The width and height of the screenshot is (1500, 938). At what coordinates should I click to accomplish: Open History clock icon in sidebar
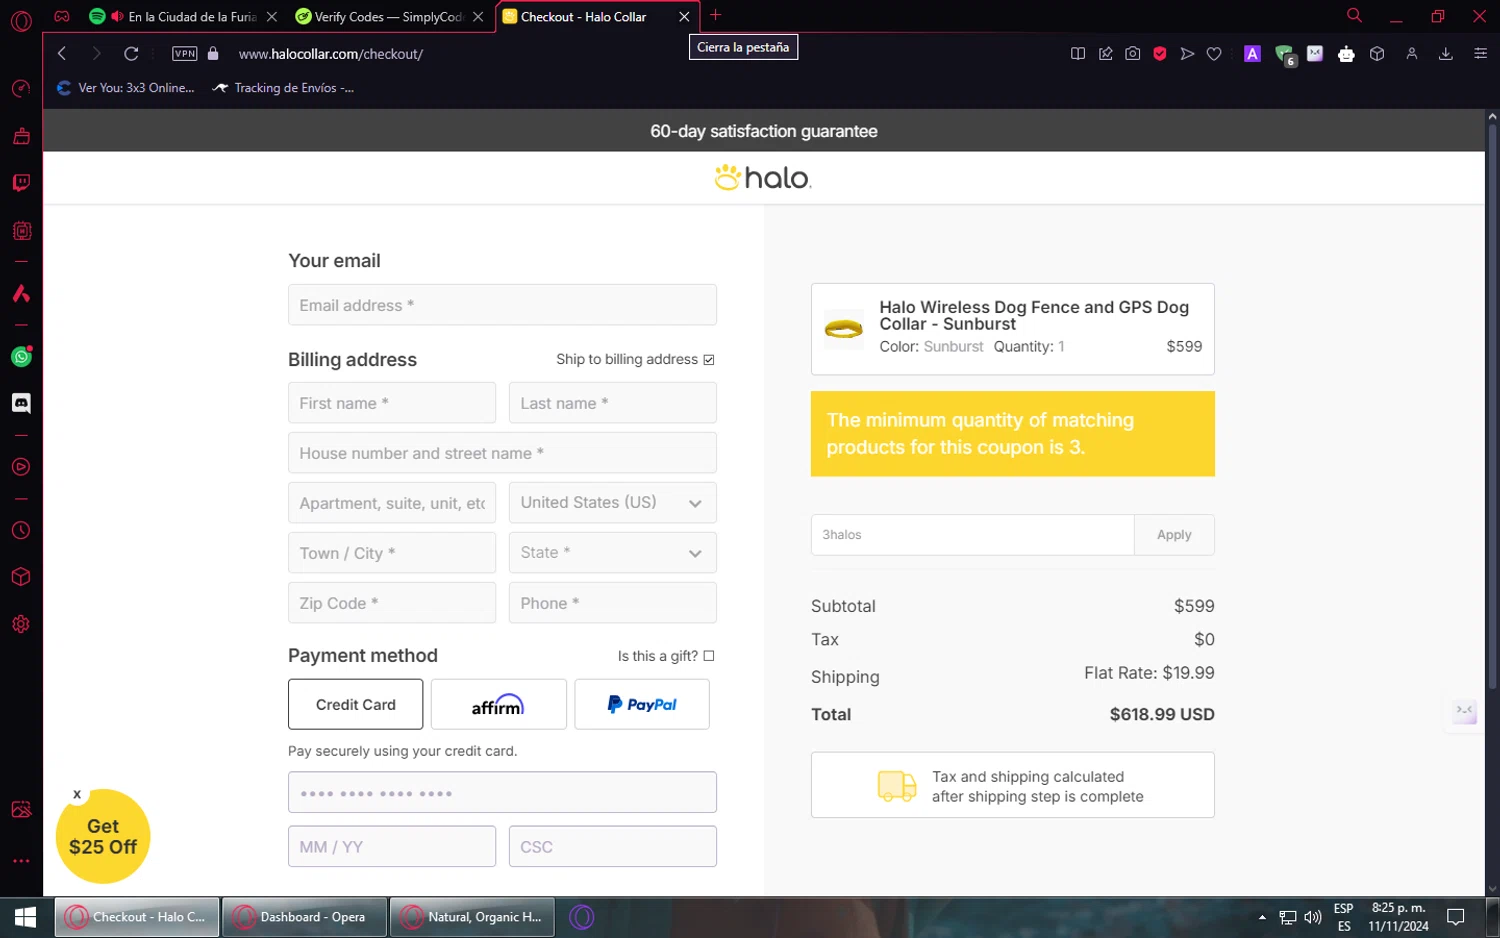pyautogui.click(x=21, y=531)
